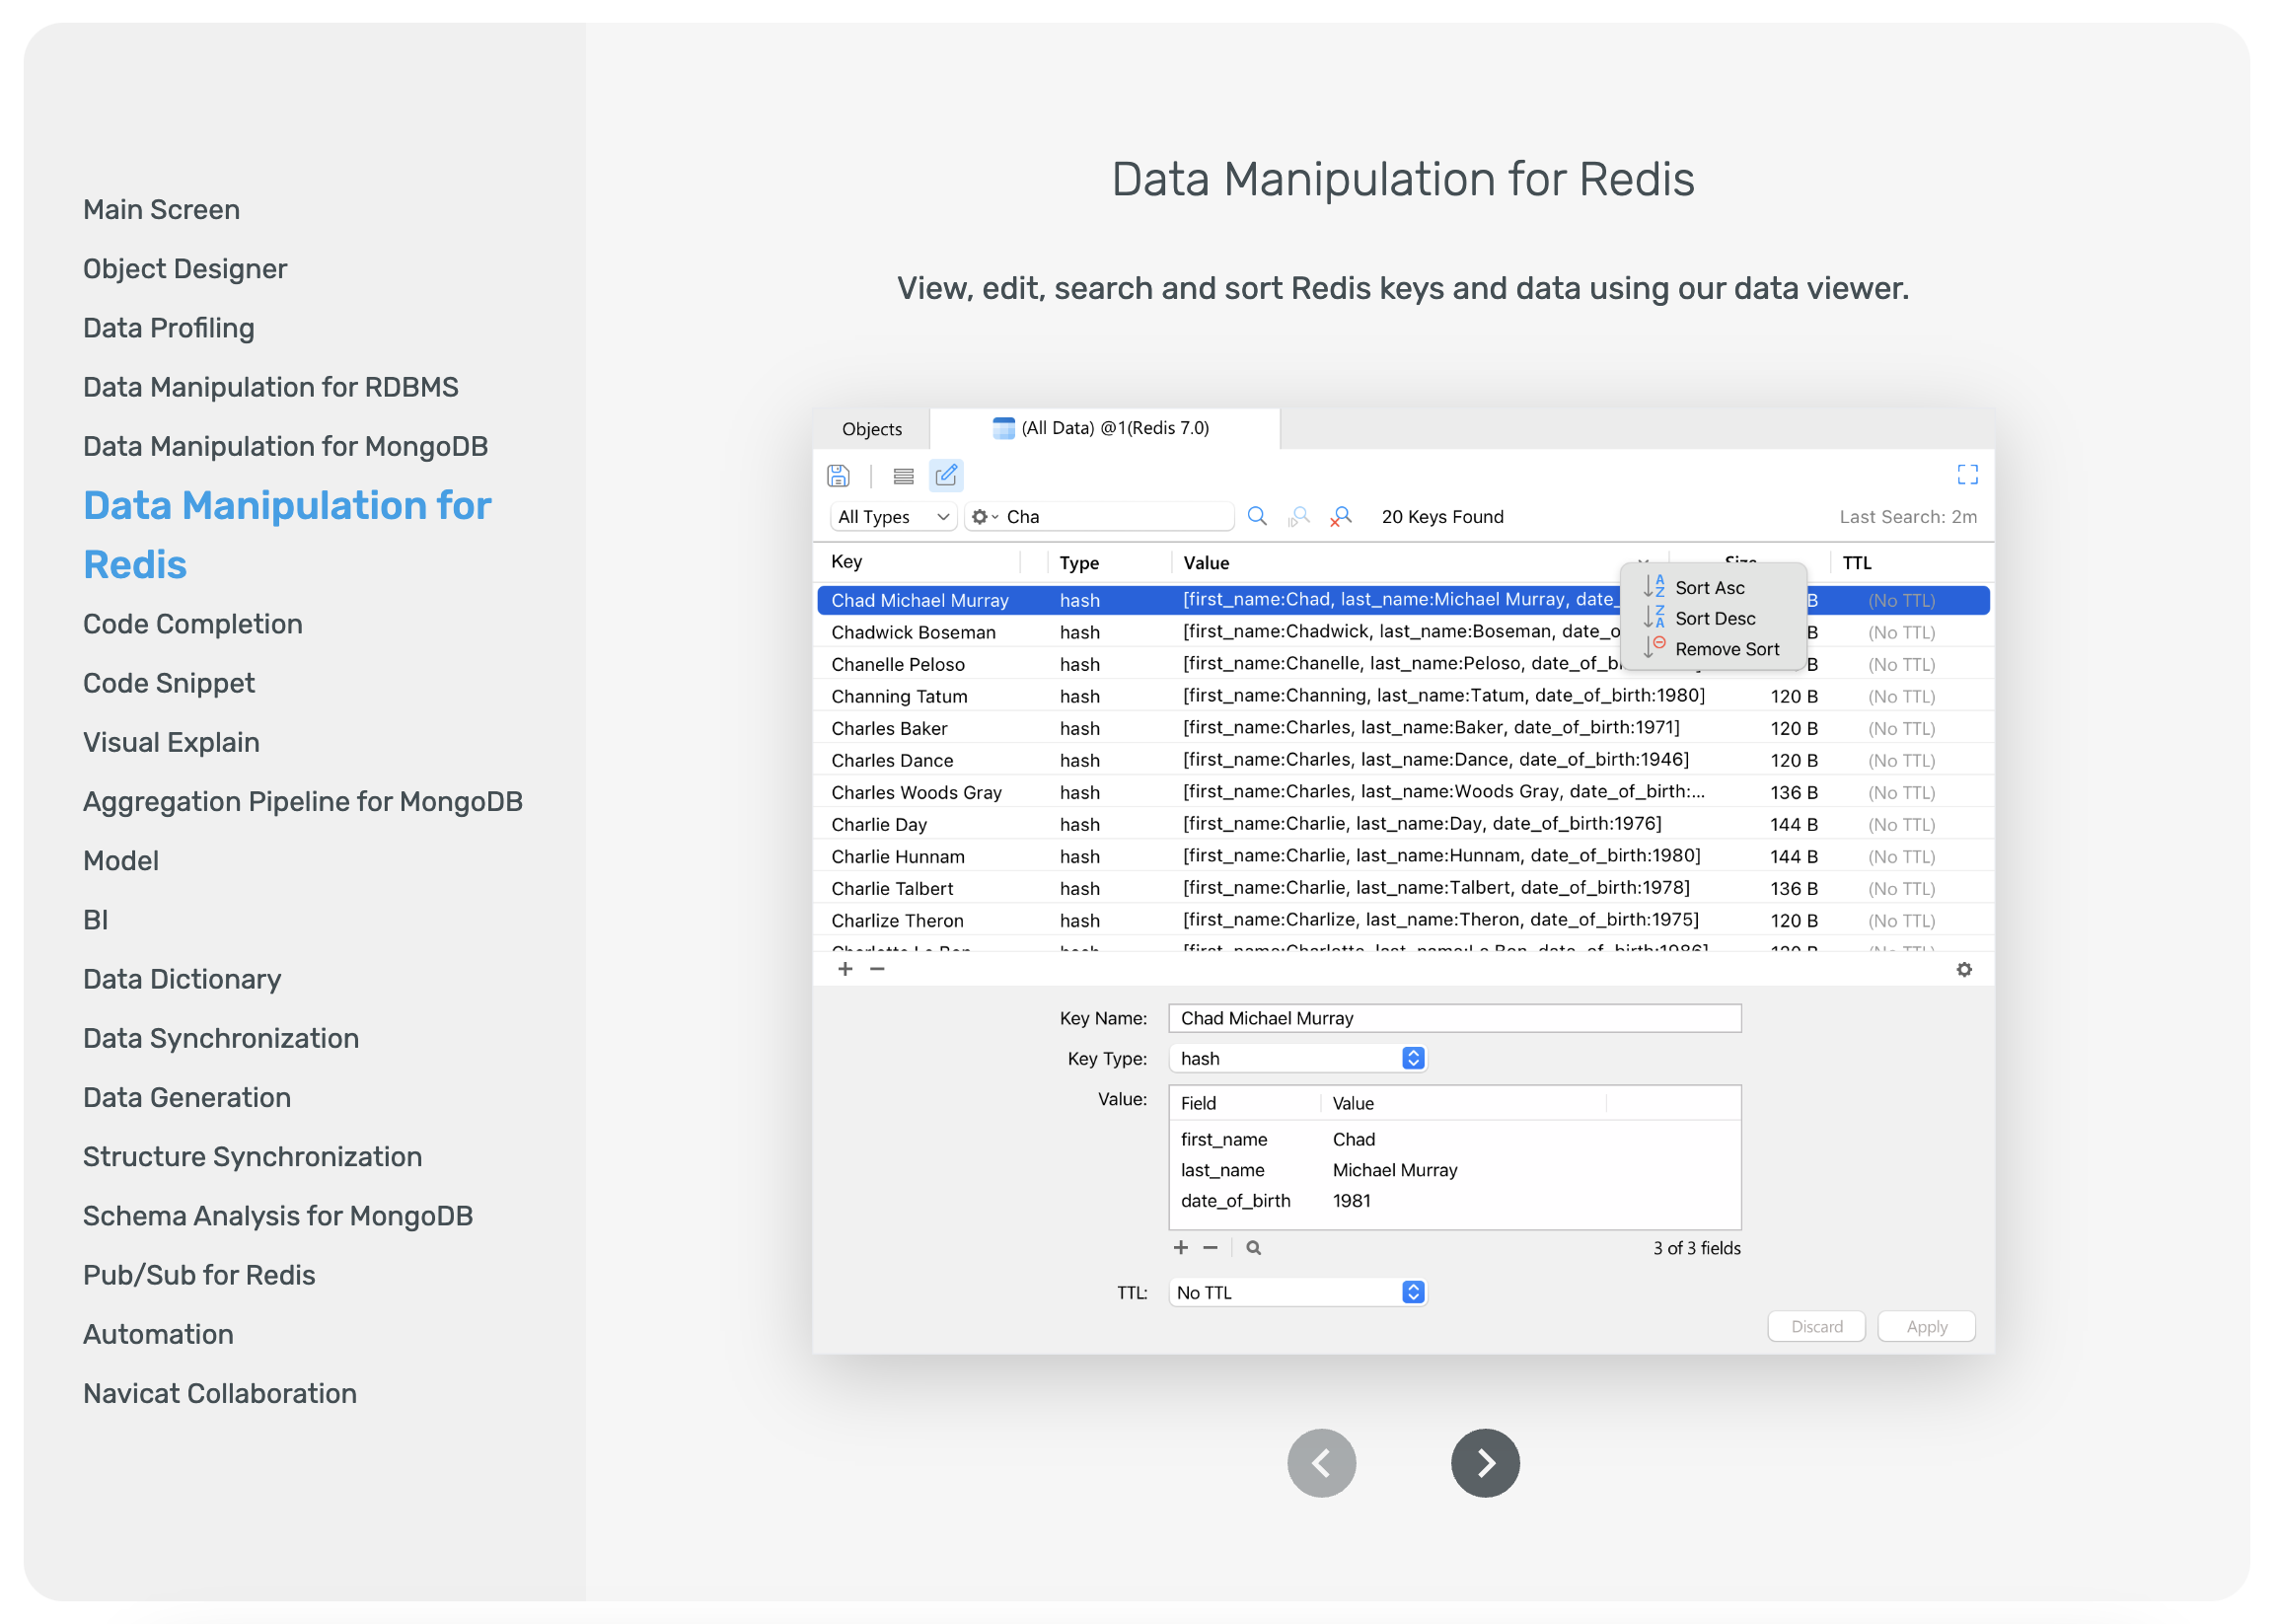Select the Charlize Theron key row
The image size is (2279, 1624).
coord(1402,920)
